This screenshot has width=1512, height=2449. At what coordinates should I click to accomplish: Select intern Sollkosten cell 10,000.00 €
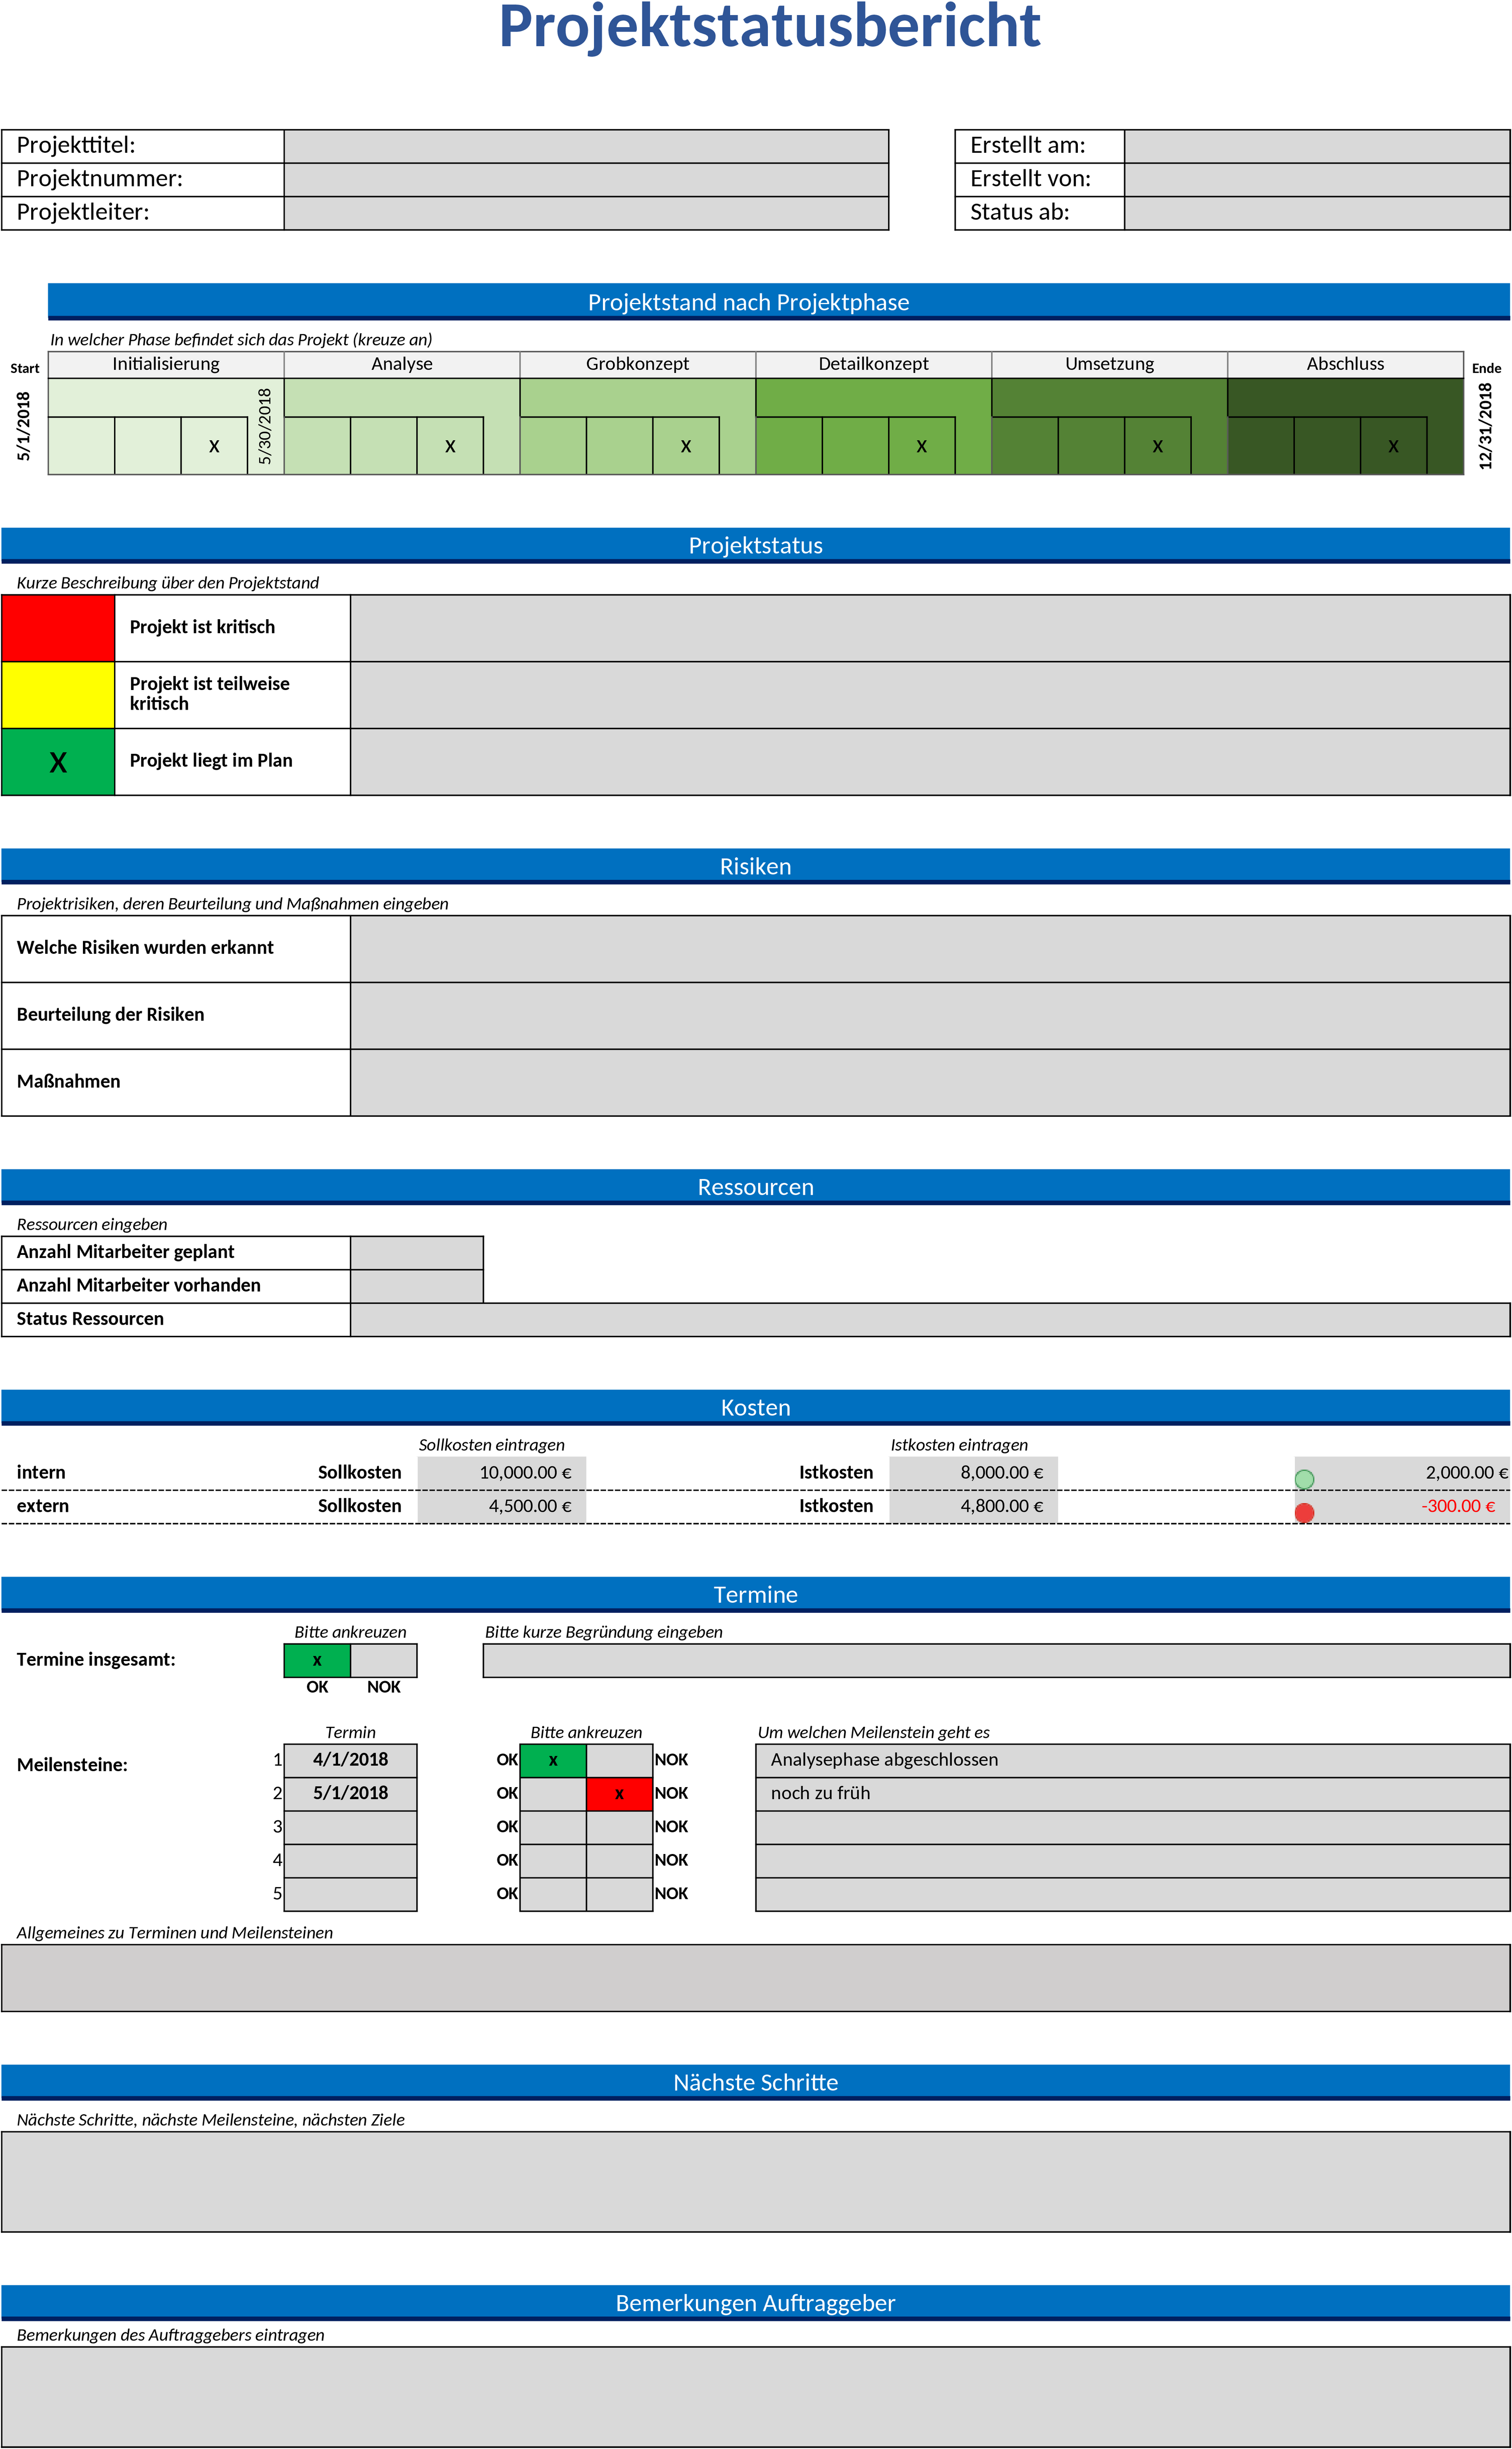502,1473
